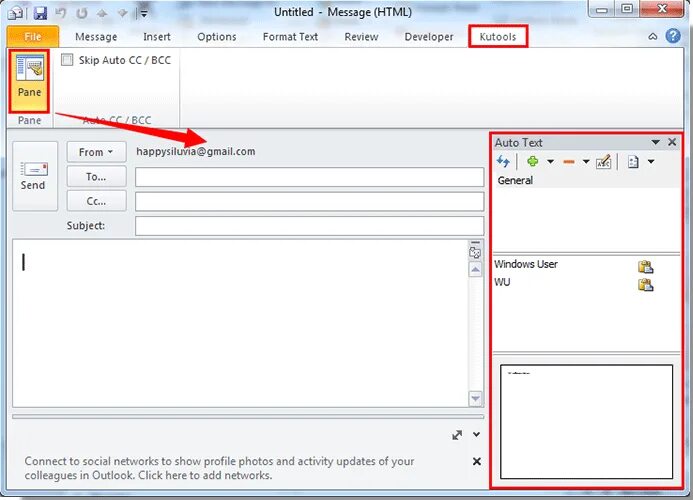Click the Auto Text document import/export icon
This screenshot has height=500, width=693.
coord(633,162)
